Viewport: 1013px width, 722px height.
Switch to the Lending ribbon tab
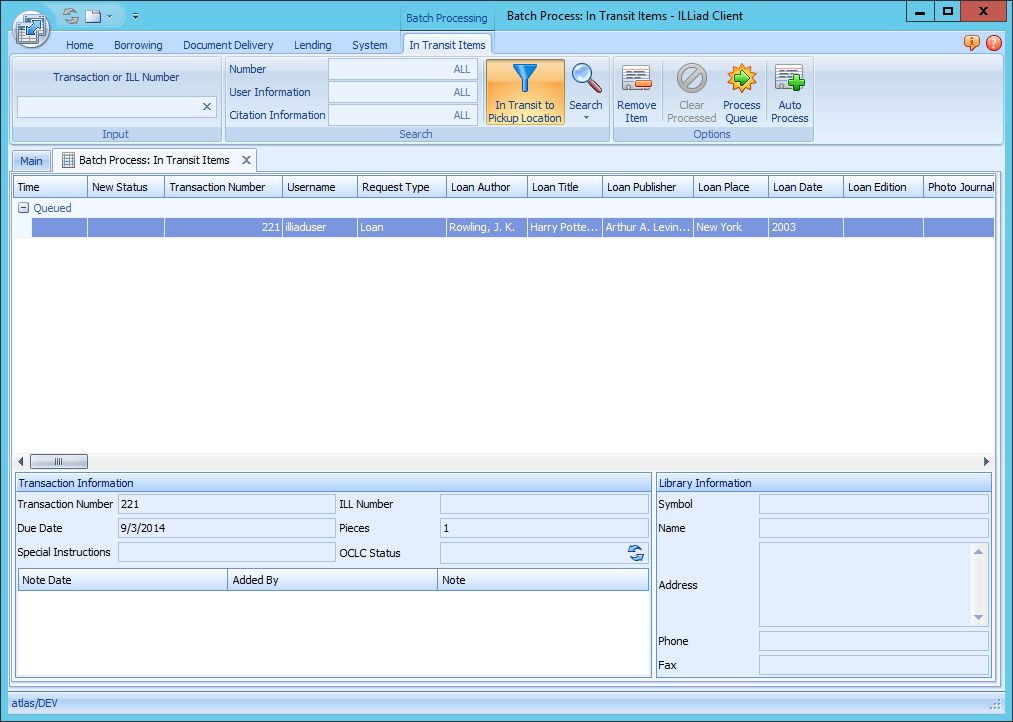[312, 45]
